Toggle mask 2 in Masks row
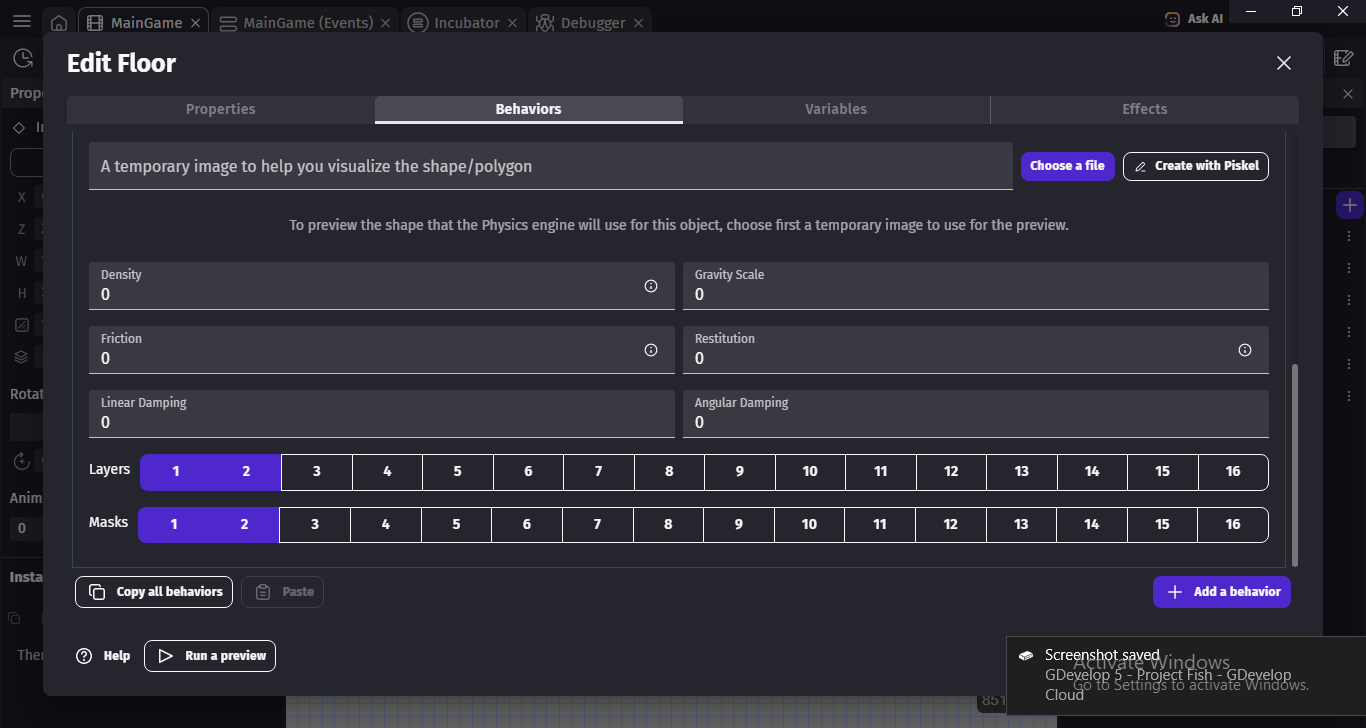 [244, 525]
